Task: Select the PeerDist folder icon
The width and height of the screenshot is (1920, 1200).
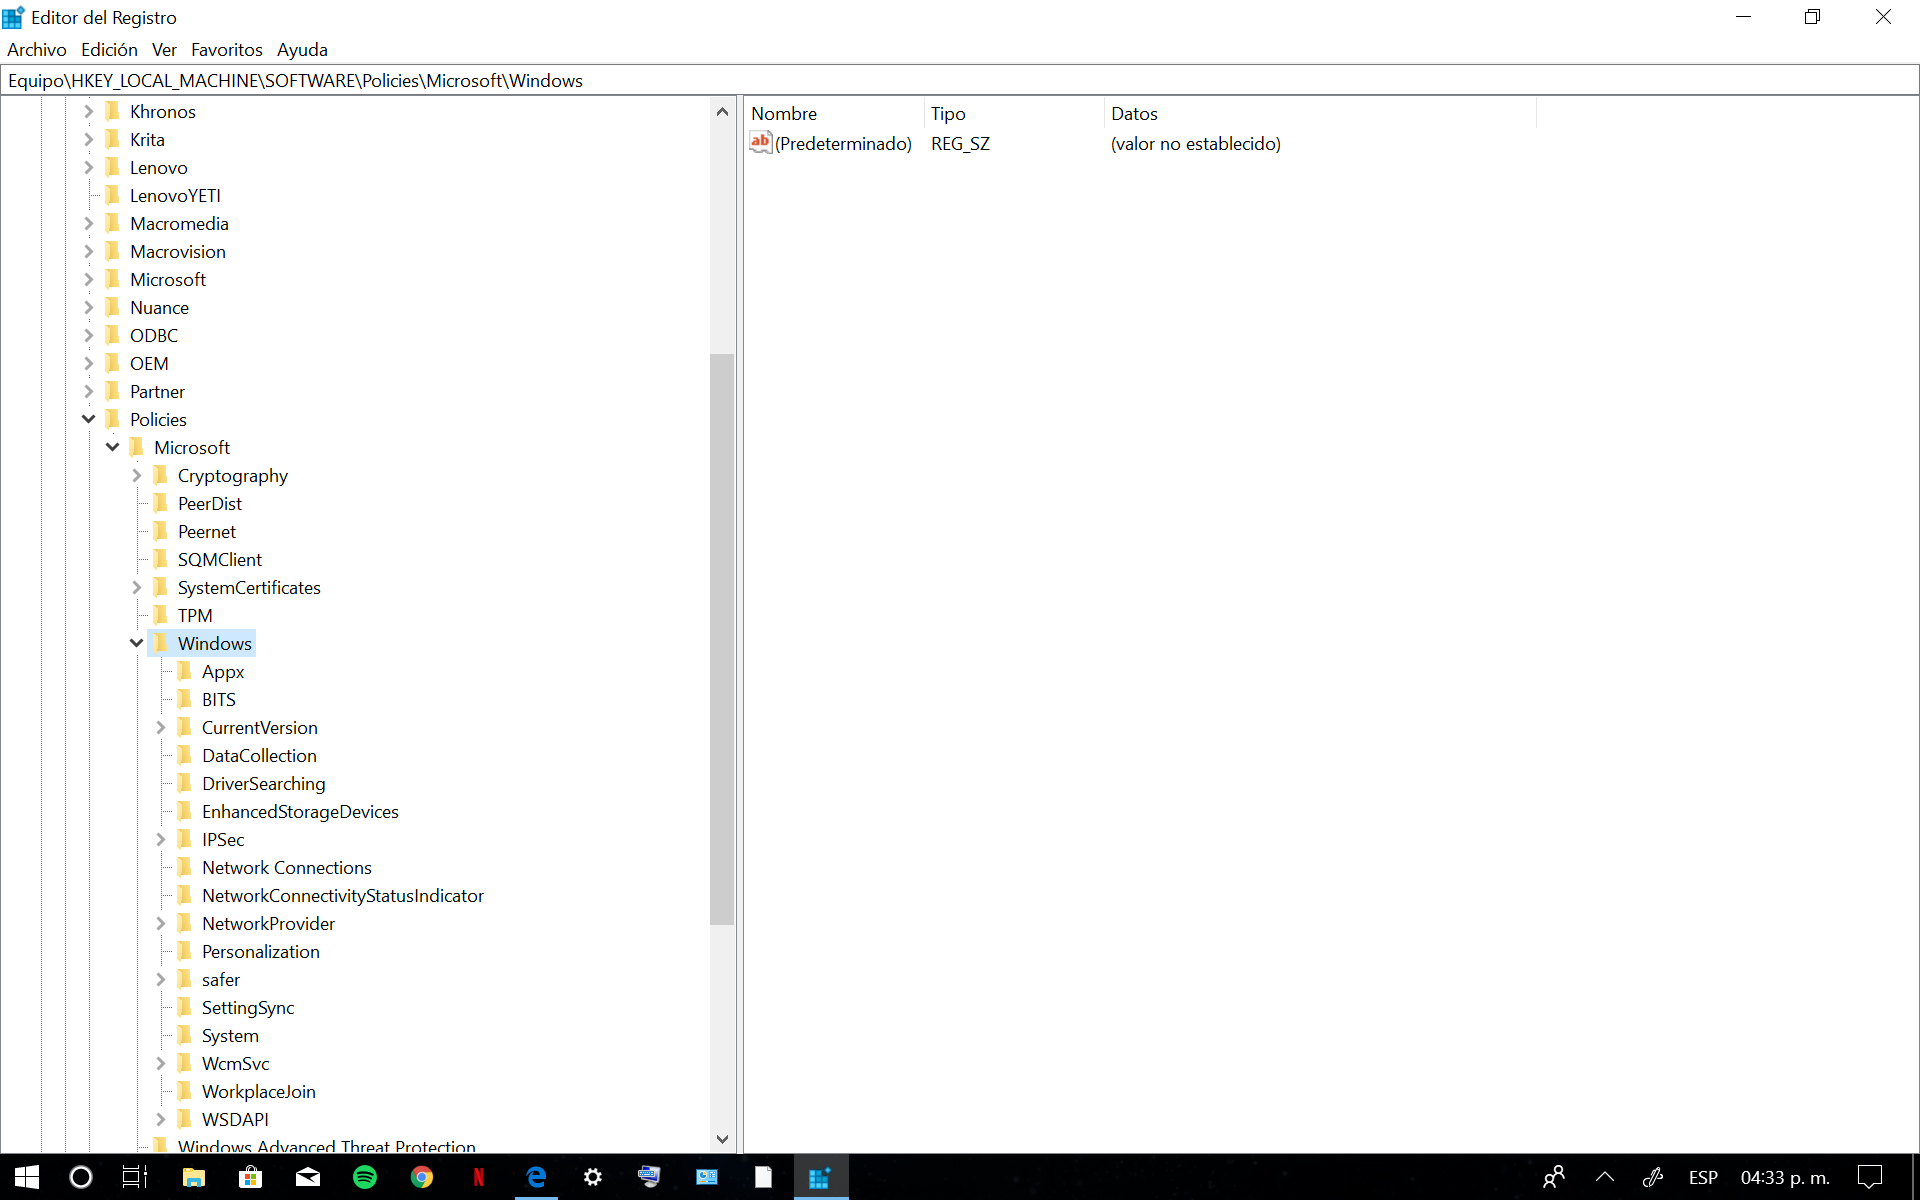Action: 160,503
